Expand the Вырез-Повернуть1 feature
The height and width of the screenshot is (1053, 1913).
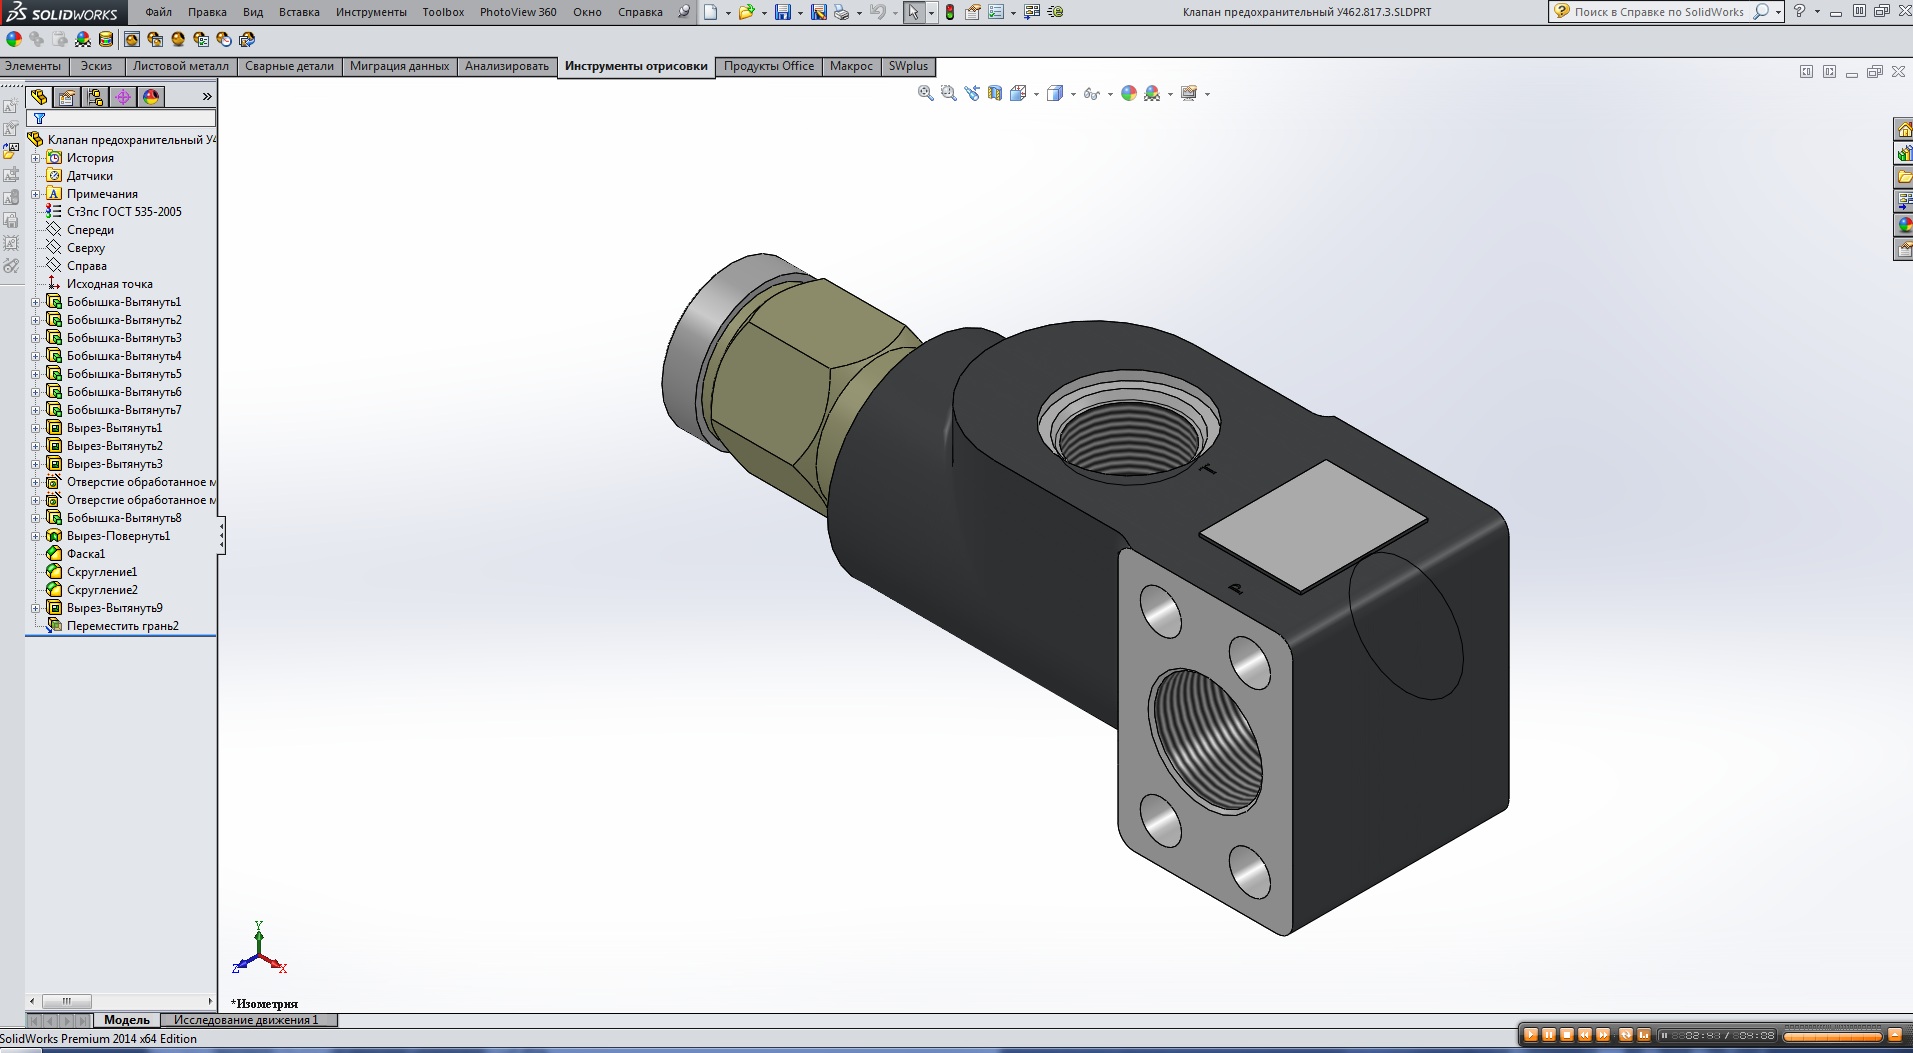click(x=36, y=536)
